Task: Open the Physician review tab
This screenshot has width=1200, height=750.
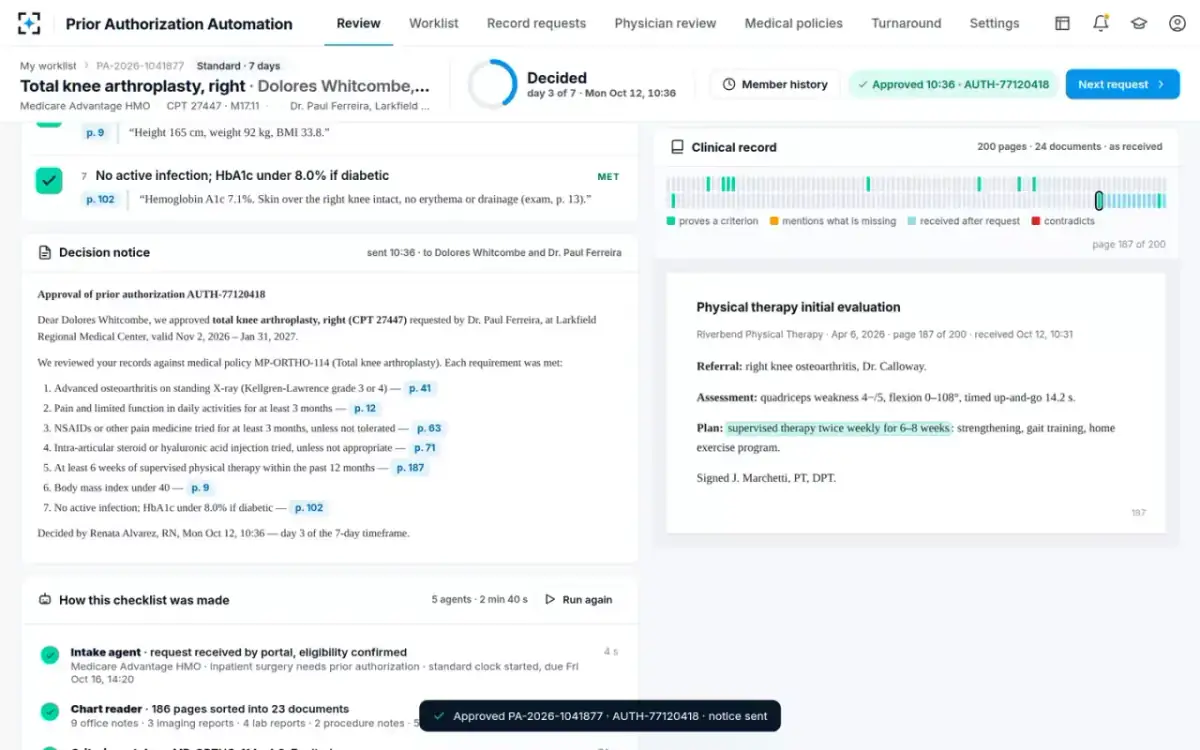Action: (665, 23)
